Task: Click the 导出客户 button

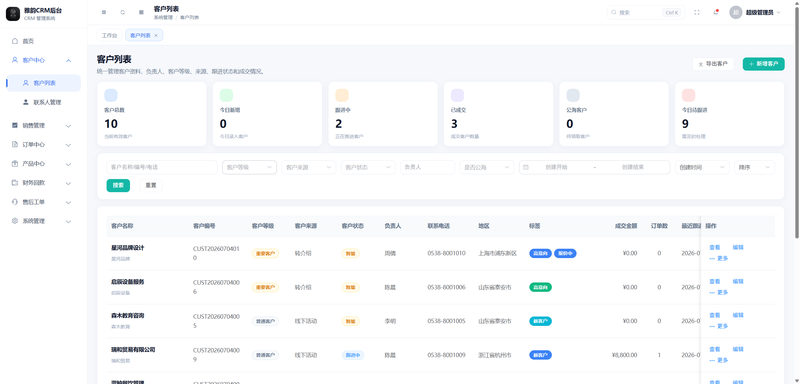Action: 713,64
